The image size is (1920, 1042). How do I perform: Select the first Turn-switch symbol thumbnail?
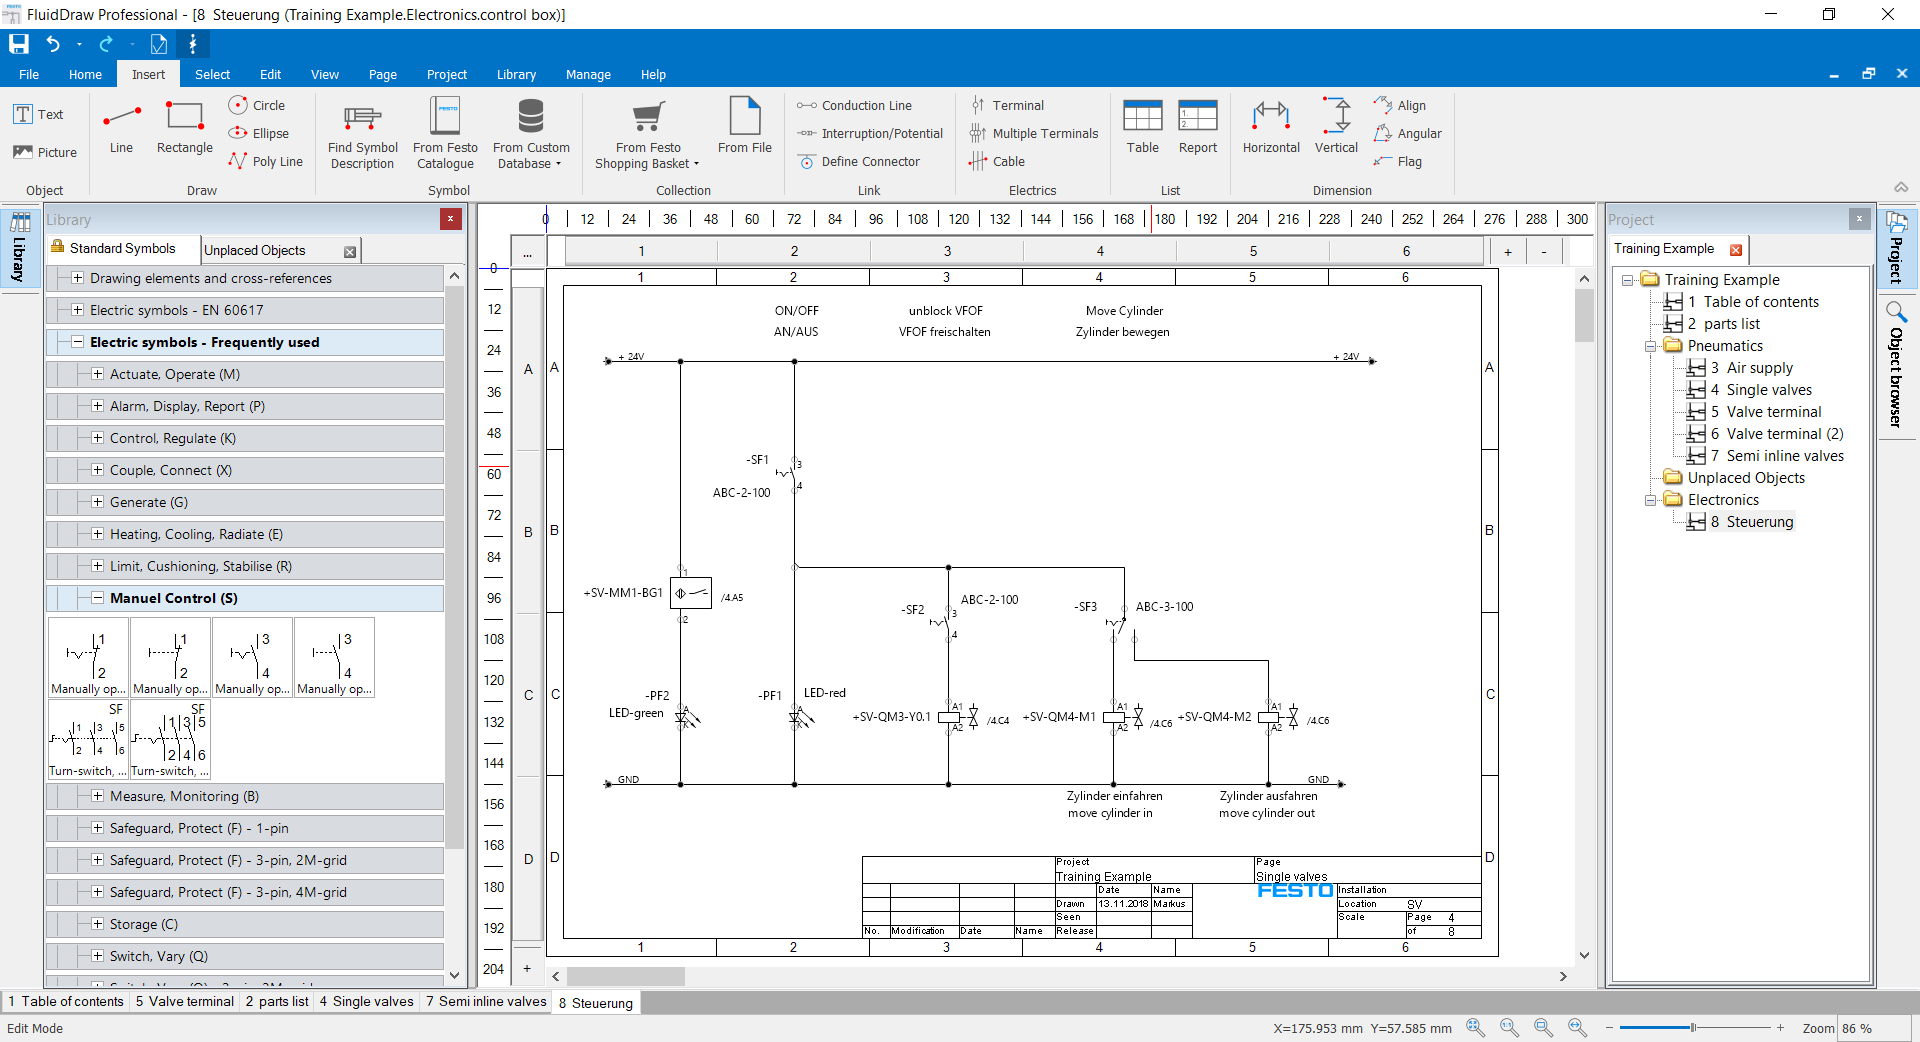point(88,739)
